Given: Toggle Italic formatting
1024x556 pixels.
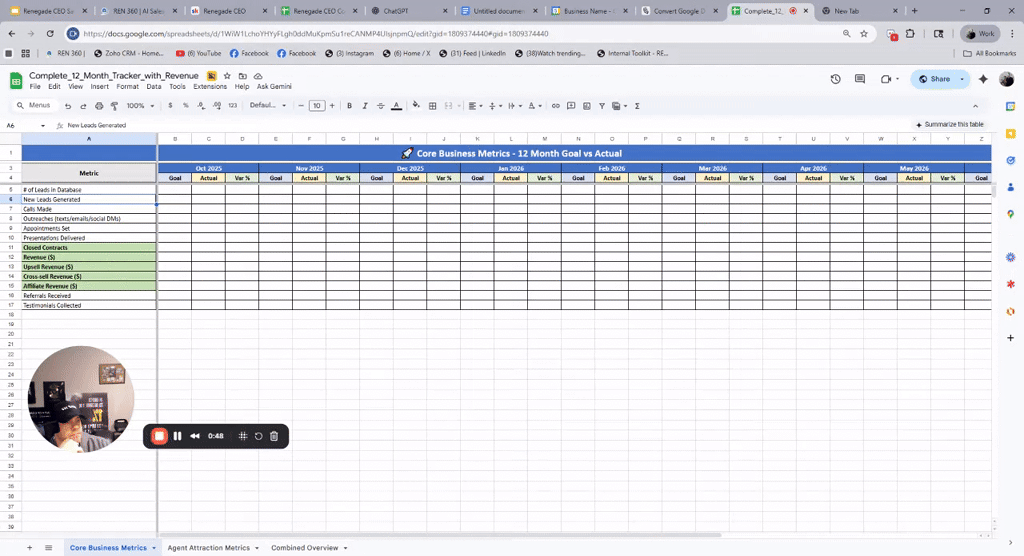Looking at the screenshot, I should coord(365,106).
